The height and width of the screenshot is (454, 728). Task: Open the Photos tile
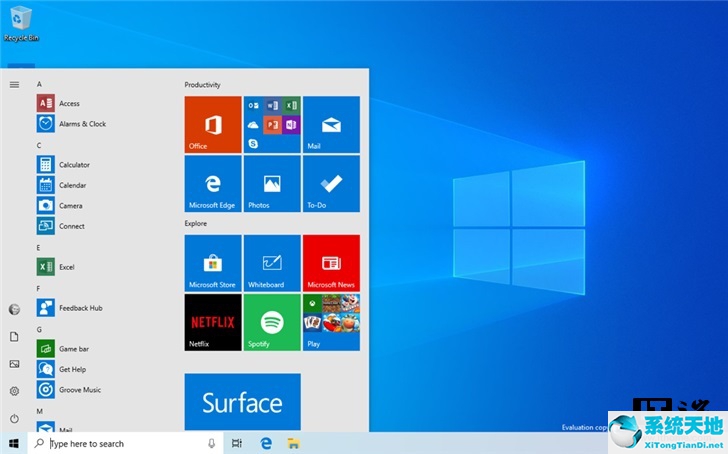(x=272, y=183)
